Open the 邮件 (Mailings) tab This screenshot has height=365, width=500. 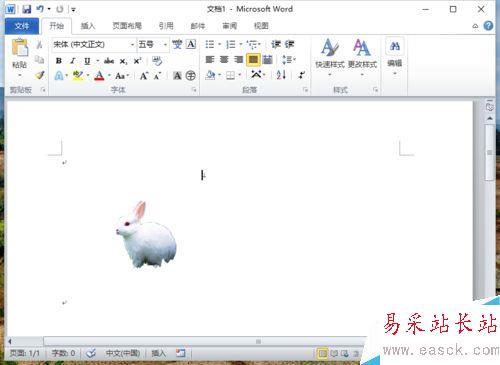(x=198, y=26)
